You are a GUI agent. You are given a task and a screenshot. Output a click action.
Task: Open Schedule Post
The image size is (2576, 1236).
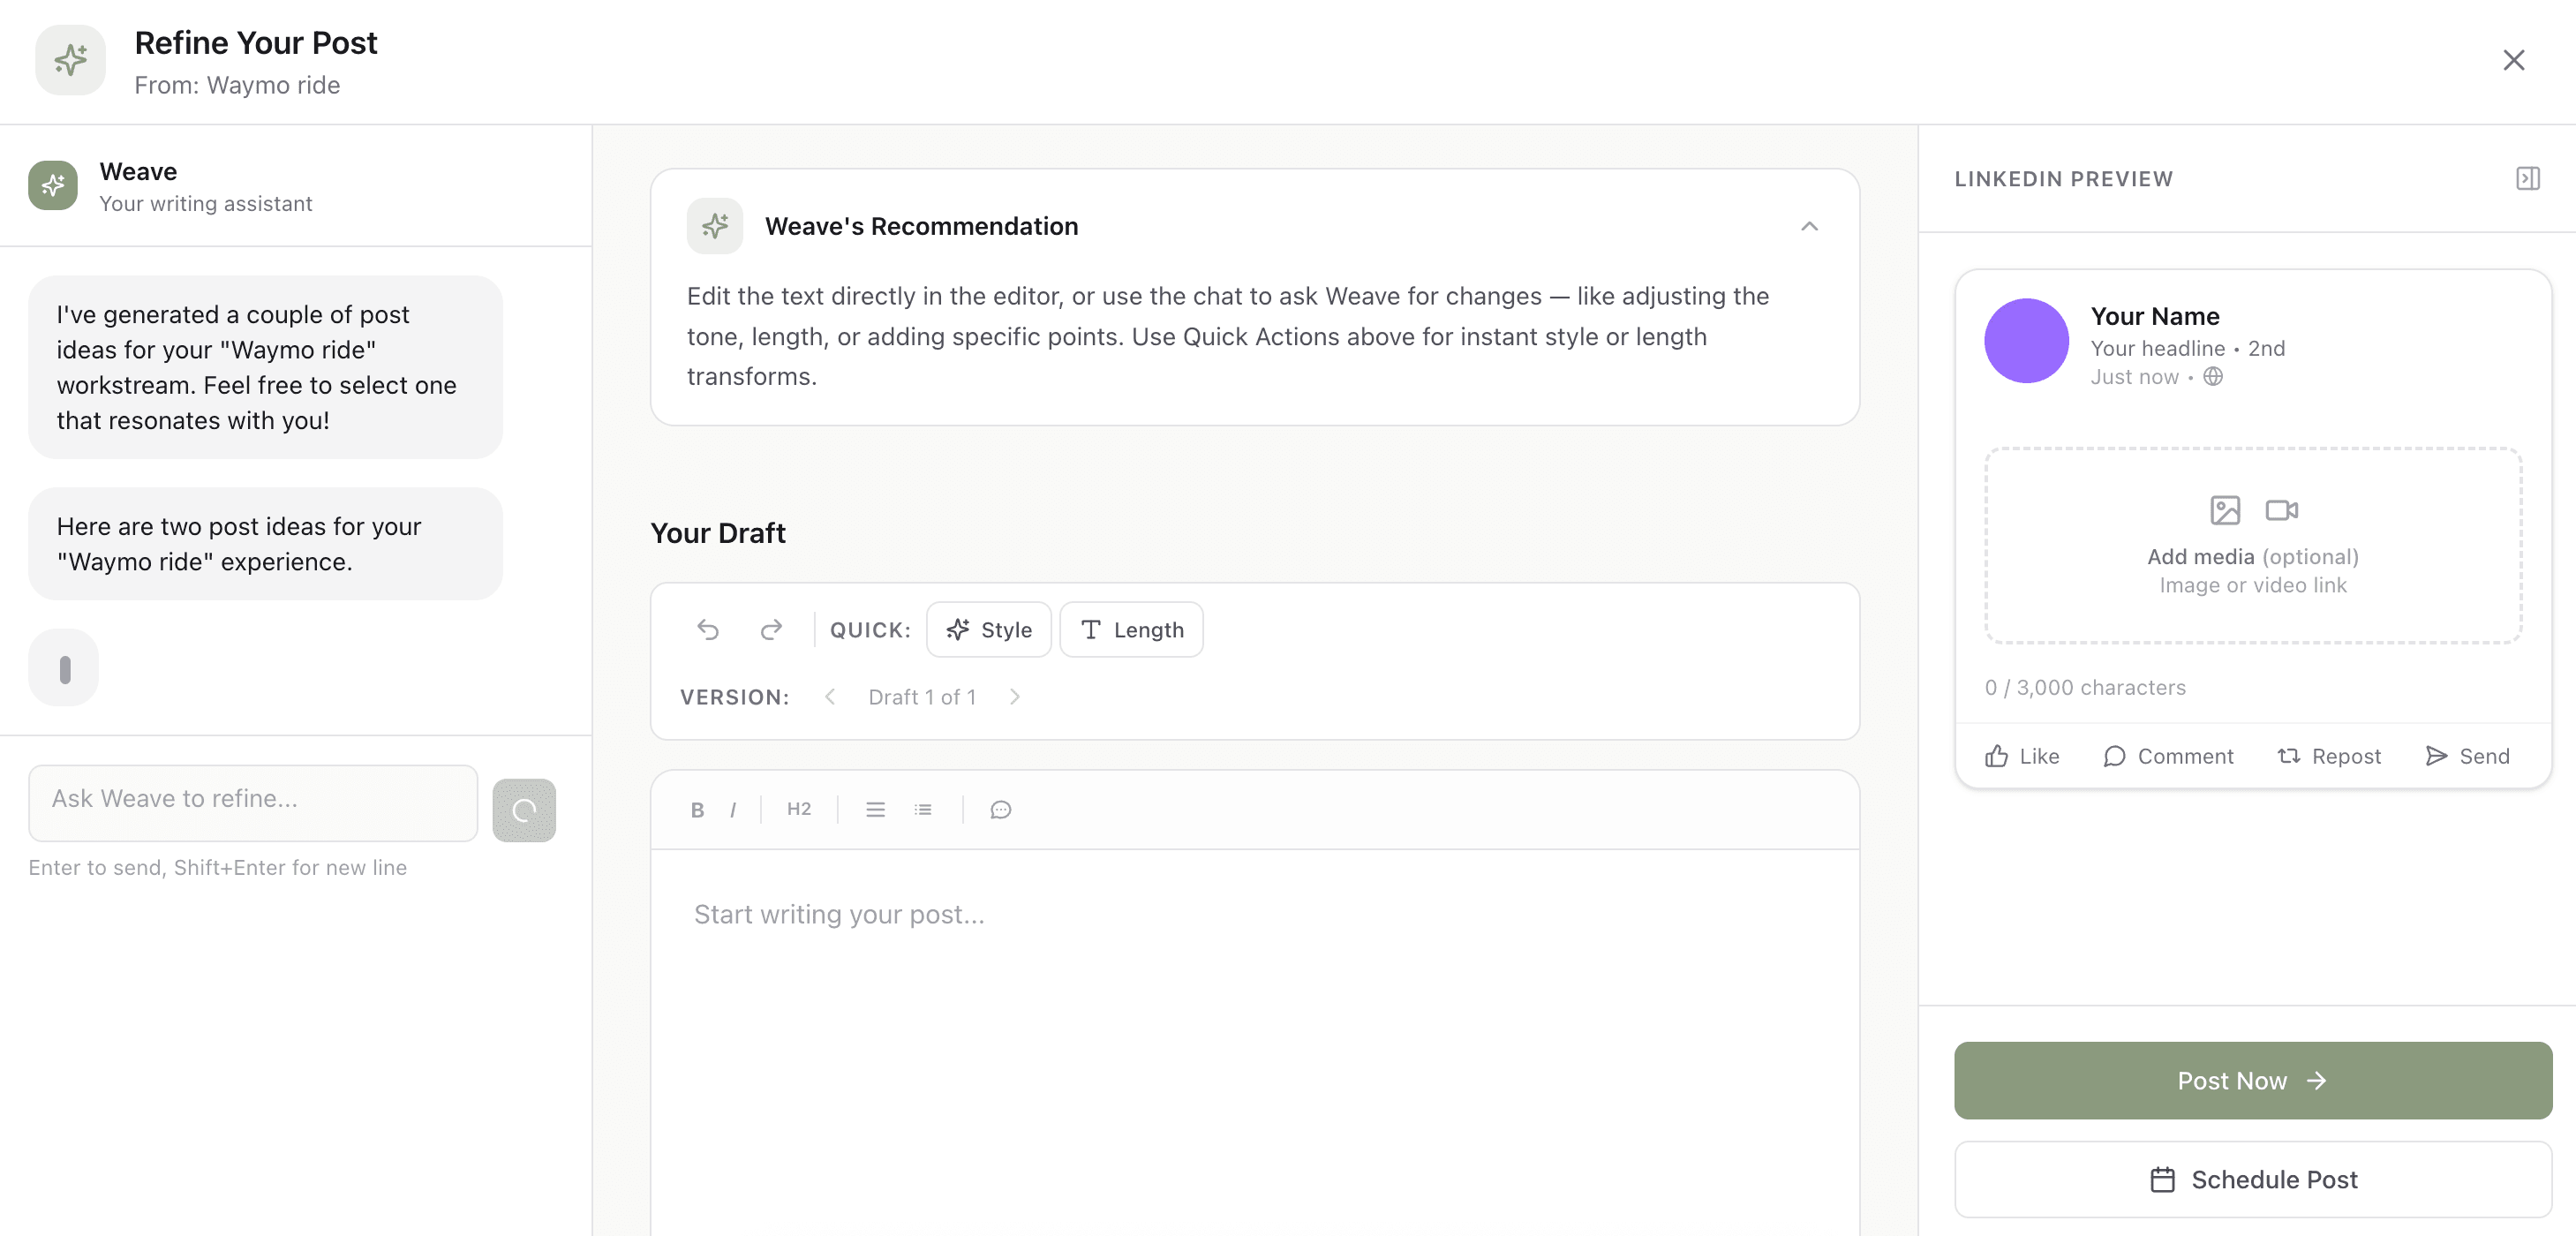pos(2251,1179)
